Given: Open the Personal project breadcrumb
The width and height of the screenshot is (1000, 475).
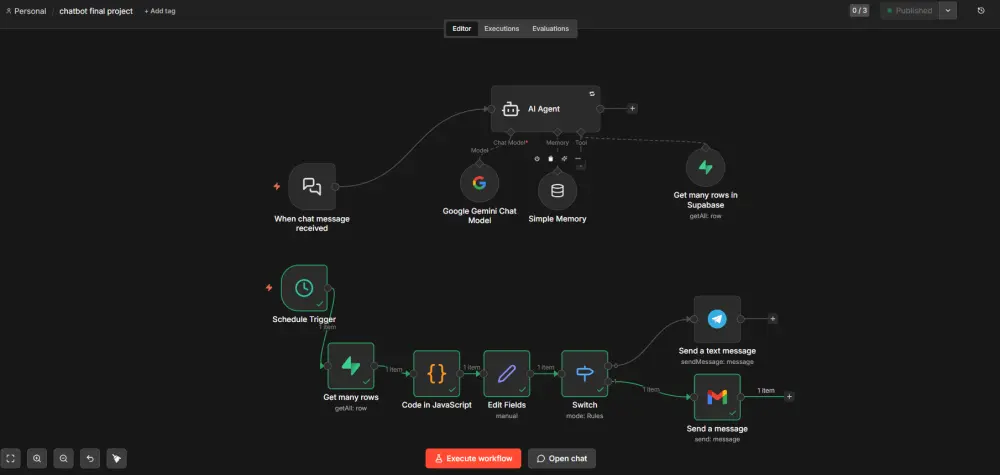Looking at the screenshot, I should tap(26, 11).
